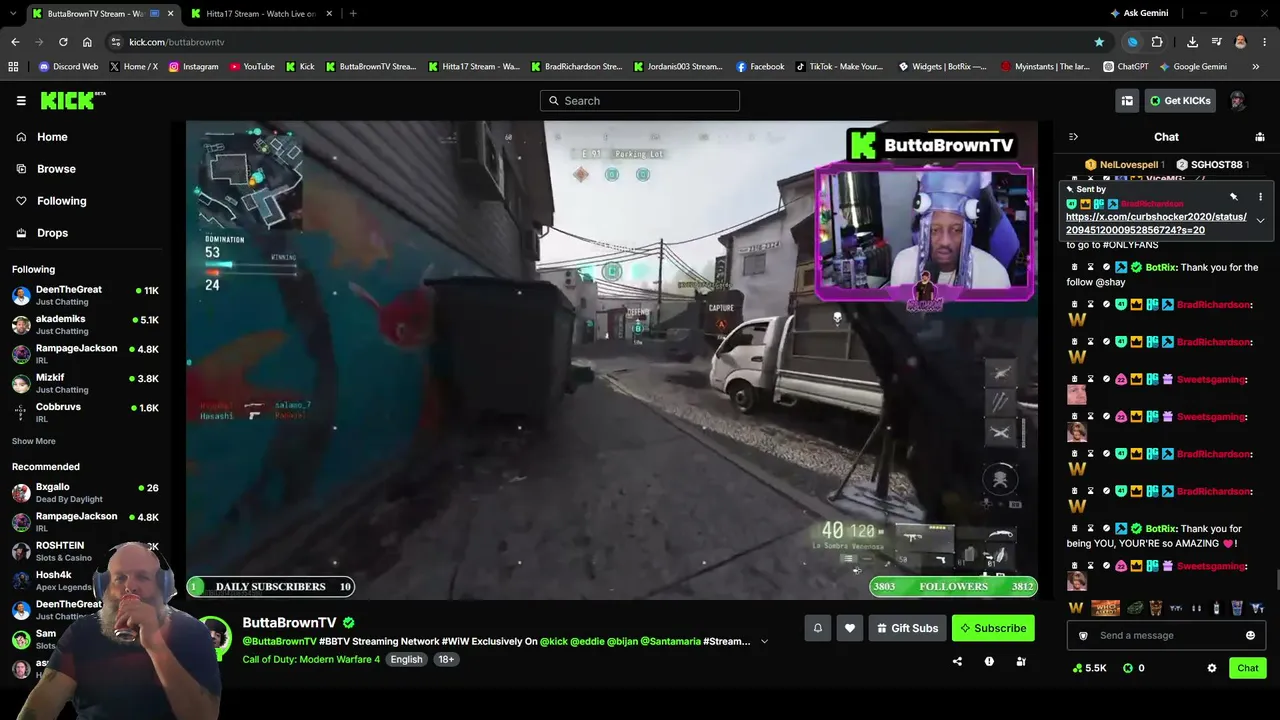Image resolution: width=1280 pixels, height=720 pixels.
Task: Open the inbox icon beside Get KICKs
Action: (x=1127, y=100)
